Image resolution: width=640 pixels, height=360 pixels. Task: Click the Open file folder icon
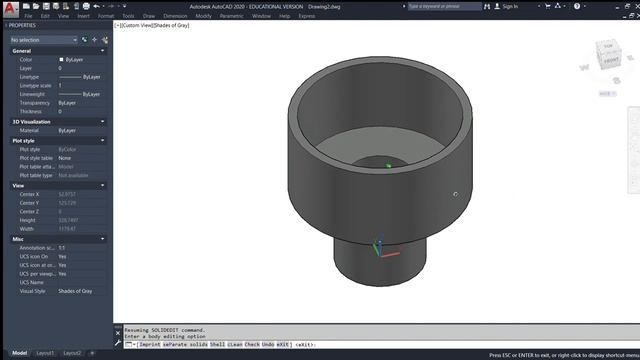pyautogui.click(x=36, y=6)
